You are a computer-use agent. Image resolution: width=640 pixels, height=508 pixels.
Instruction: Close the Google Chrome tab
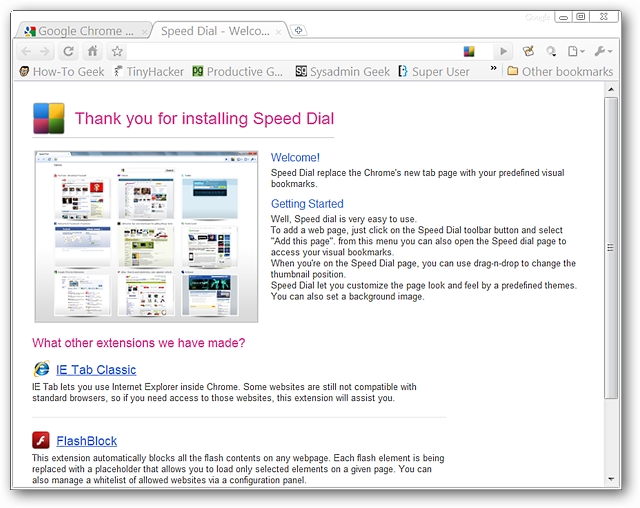pos(144,32)
